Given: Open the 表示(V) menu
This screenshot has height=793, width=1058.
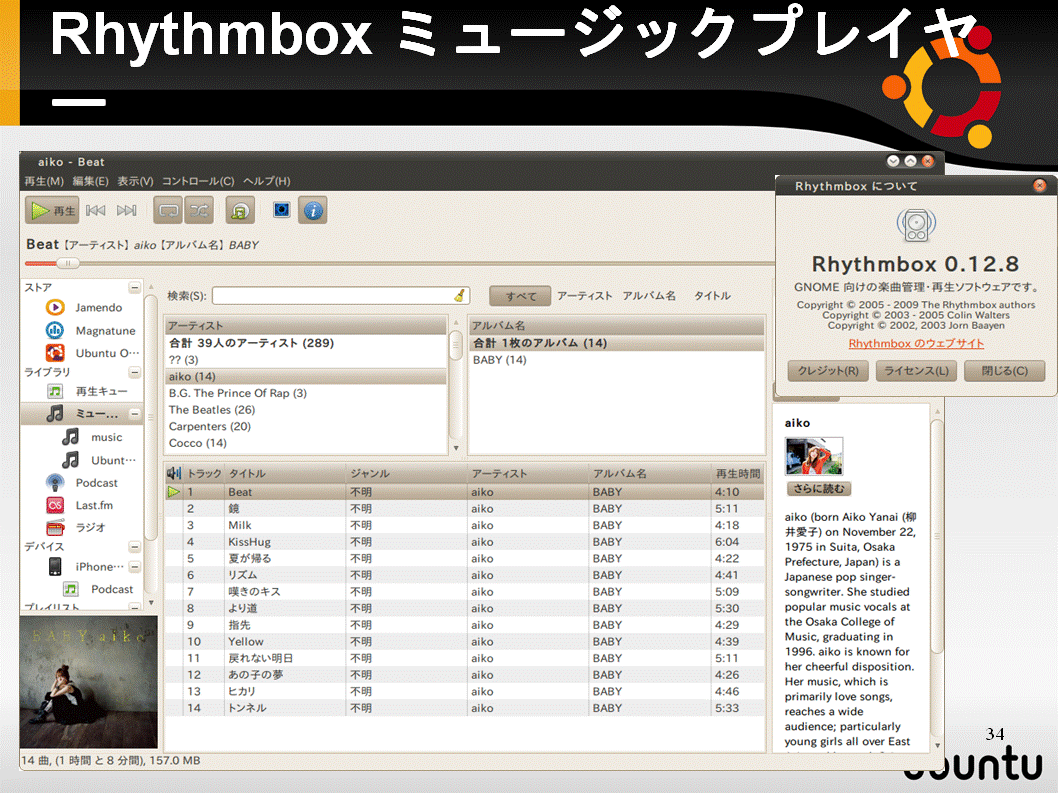Looking at the screenshot, I should pos(135,181).
